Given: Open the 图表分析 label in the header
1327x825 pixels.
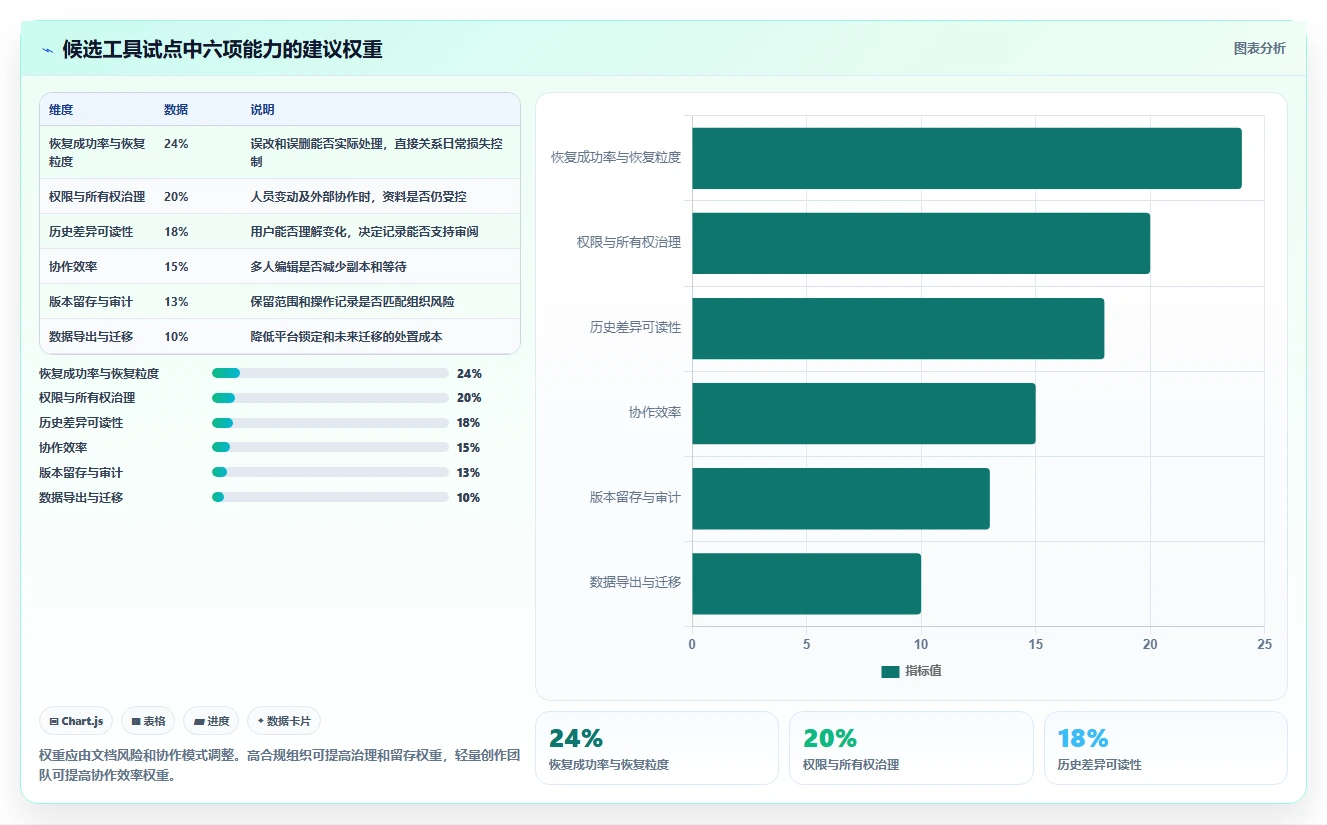Looking at the screenshot, I should tap(1259, 48).
